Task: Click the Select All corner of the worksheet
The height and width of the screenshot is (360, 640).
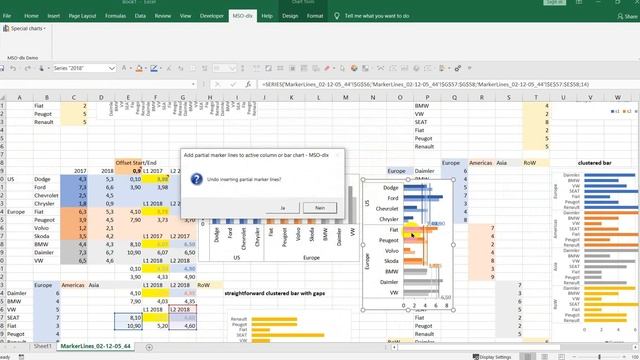Action: click(2, 97)
